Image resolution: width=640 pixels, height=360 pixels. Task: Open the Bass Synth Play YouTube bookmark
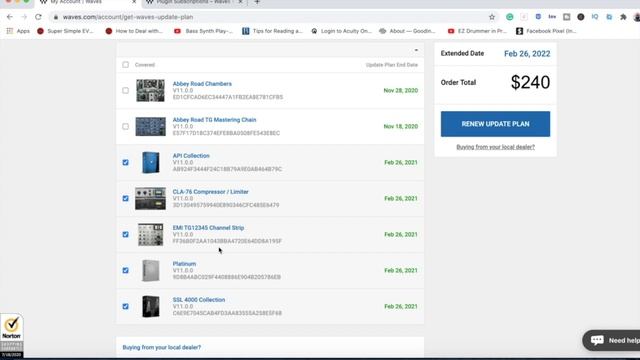click(x=203, y=31)
